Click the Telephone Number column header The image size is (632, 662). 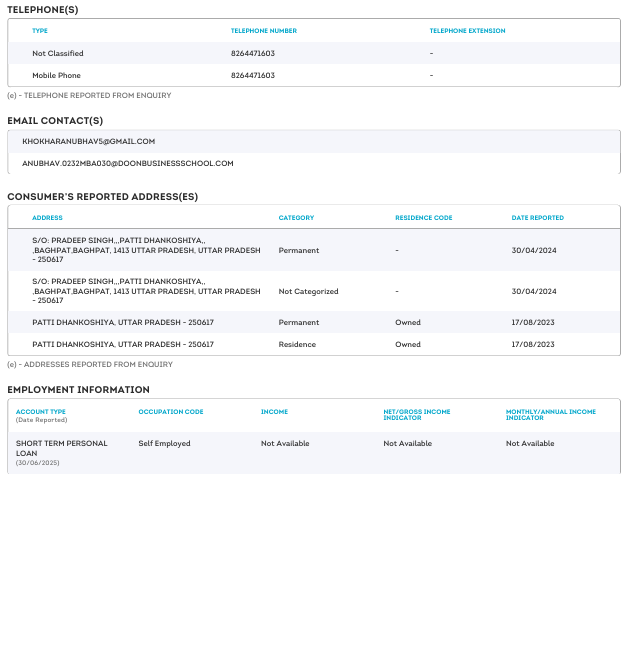[263, 31]
